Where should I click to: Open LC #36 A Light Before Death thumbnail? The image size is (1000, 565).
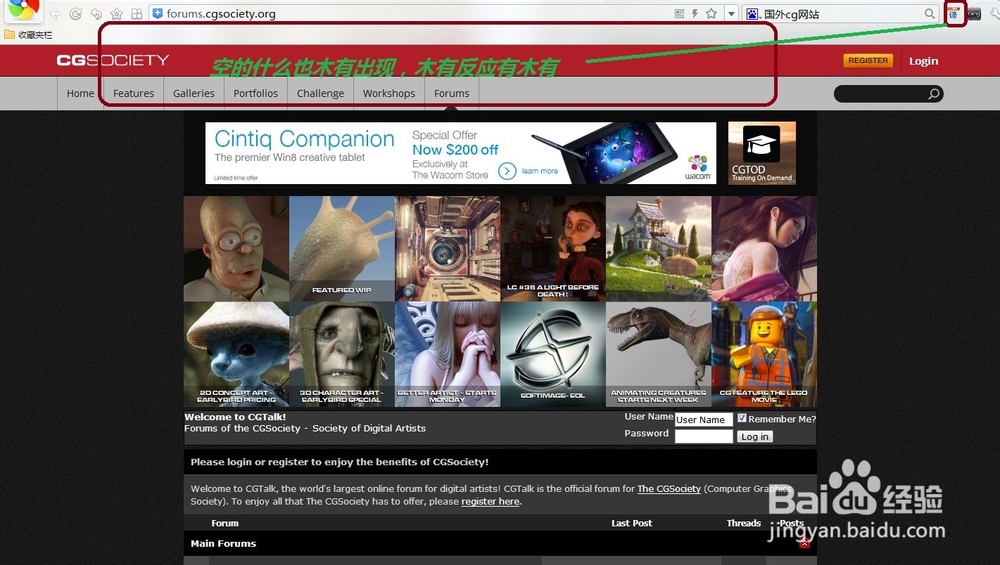click(x=553, y=248)
